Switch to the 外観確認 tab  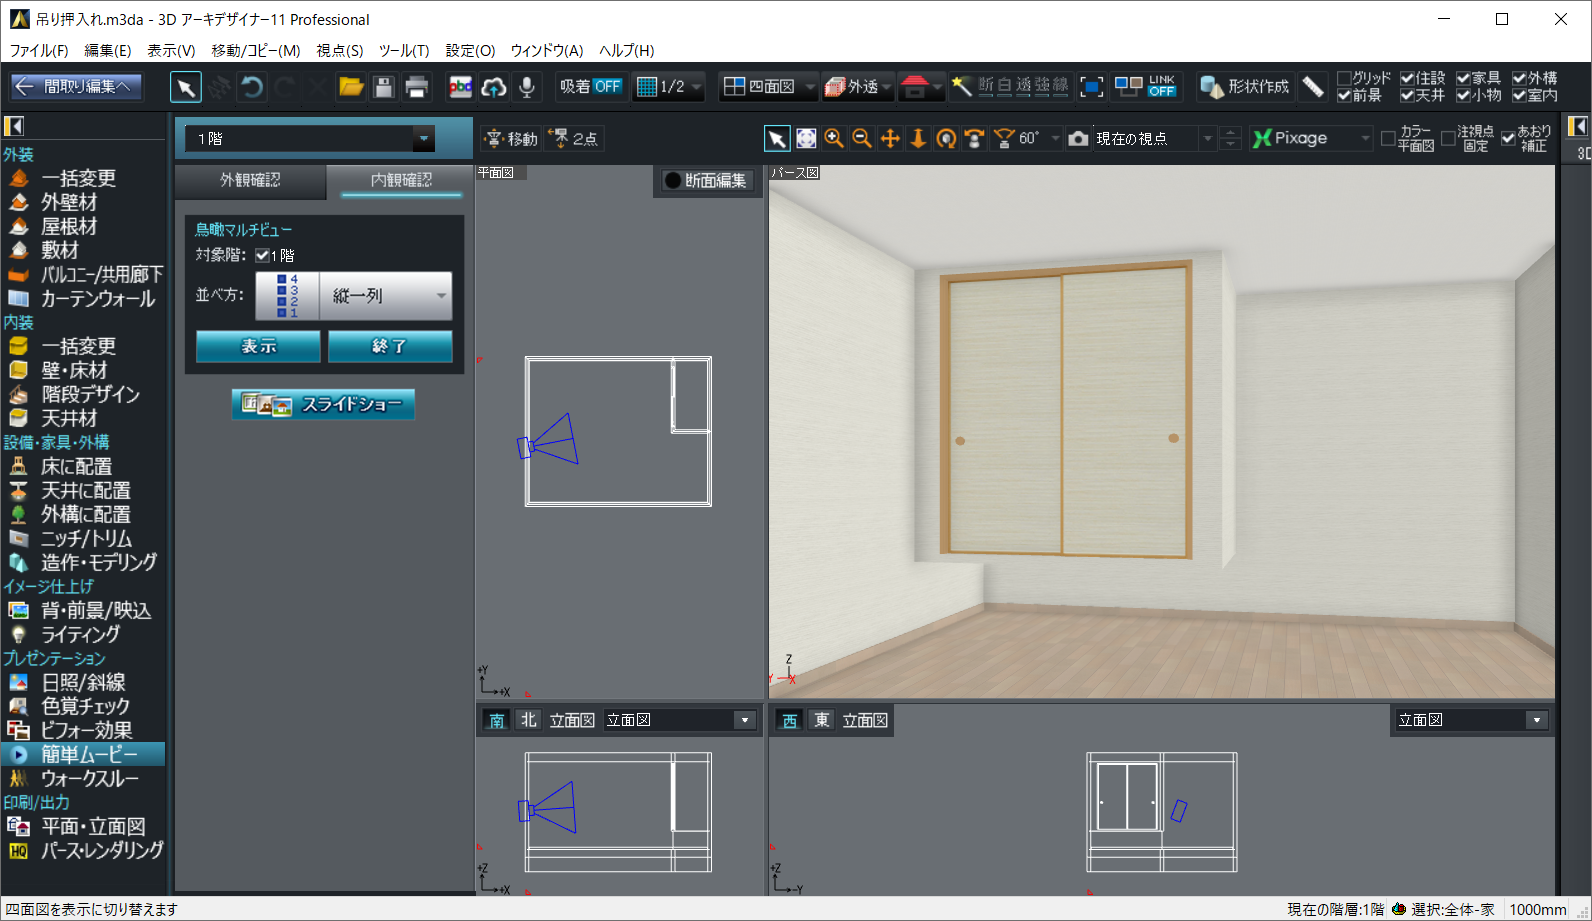(250, 180)
